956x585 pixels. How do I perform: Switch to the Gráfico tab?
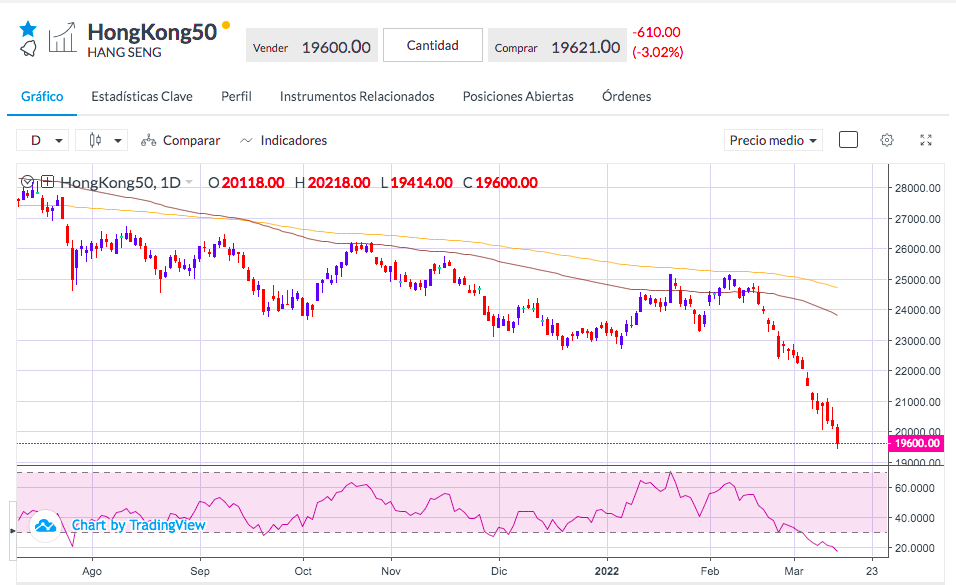[42, 96]
